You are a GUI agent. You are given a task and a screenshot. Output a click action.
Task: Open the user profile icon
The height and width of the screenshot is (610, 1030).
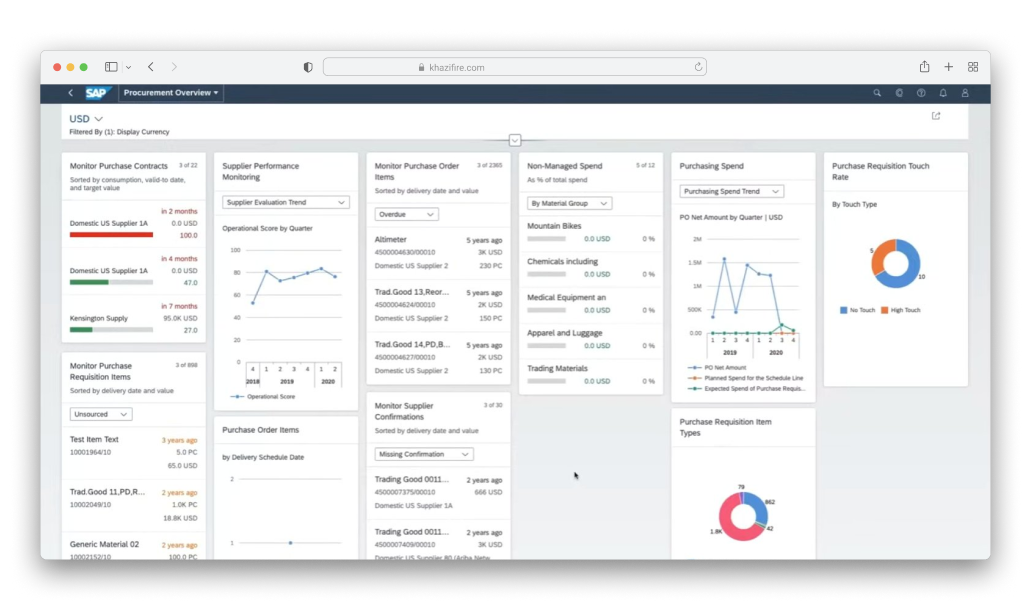pos(965,93)
